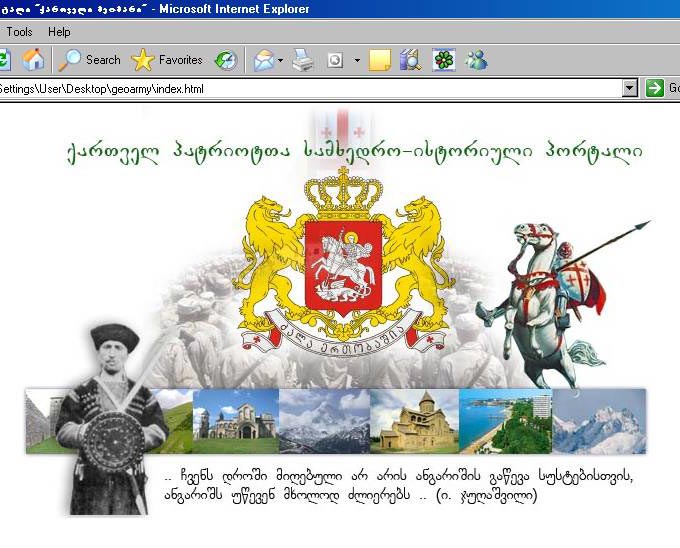Click the seaside resort coast photo
The height and width of the screenshot is (548, 680).
[506, 421]
